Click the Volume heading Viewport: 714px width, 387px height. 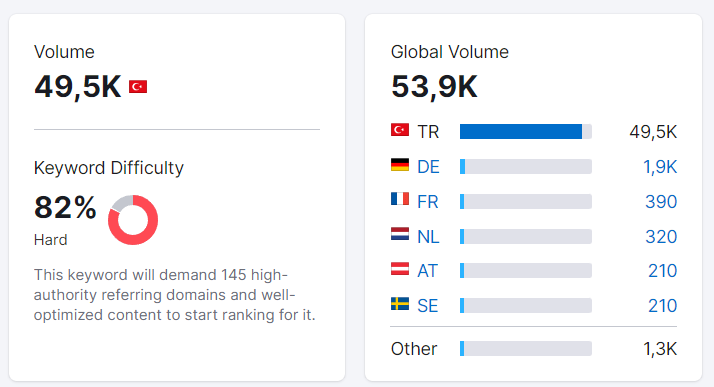[64, 52]
